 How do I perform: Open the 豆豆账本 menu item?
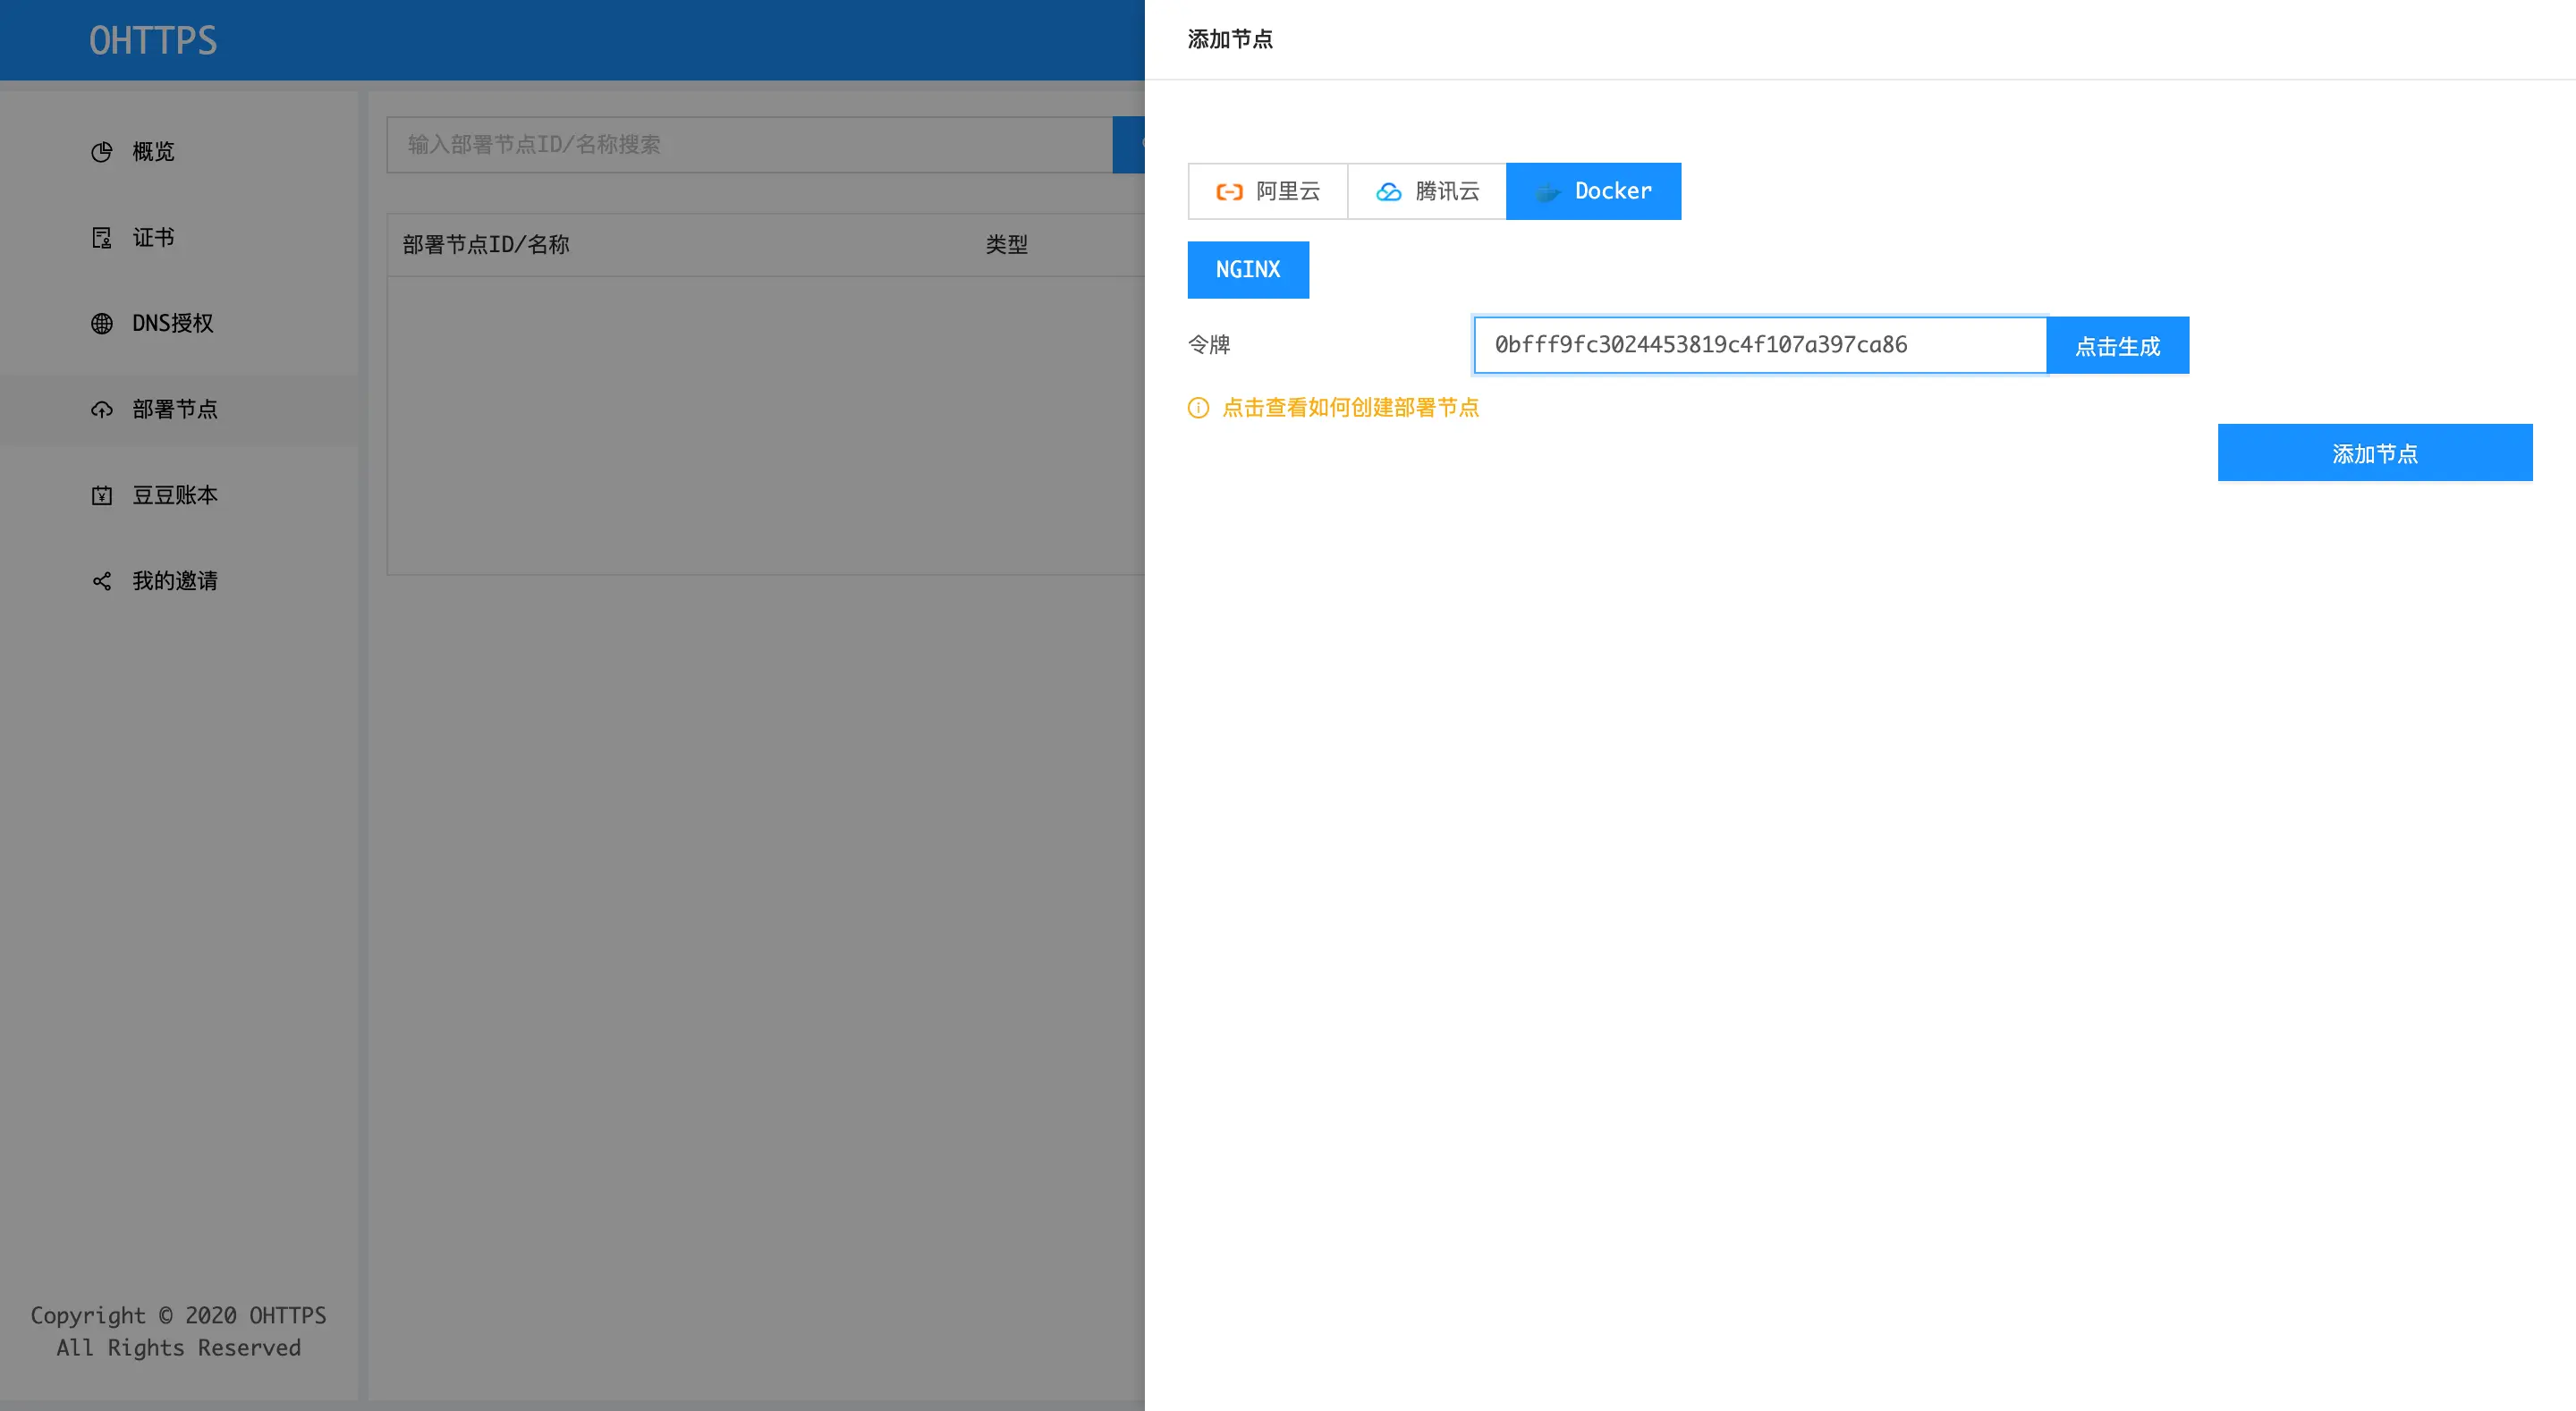tap(175, 496)
